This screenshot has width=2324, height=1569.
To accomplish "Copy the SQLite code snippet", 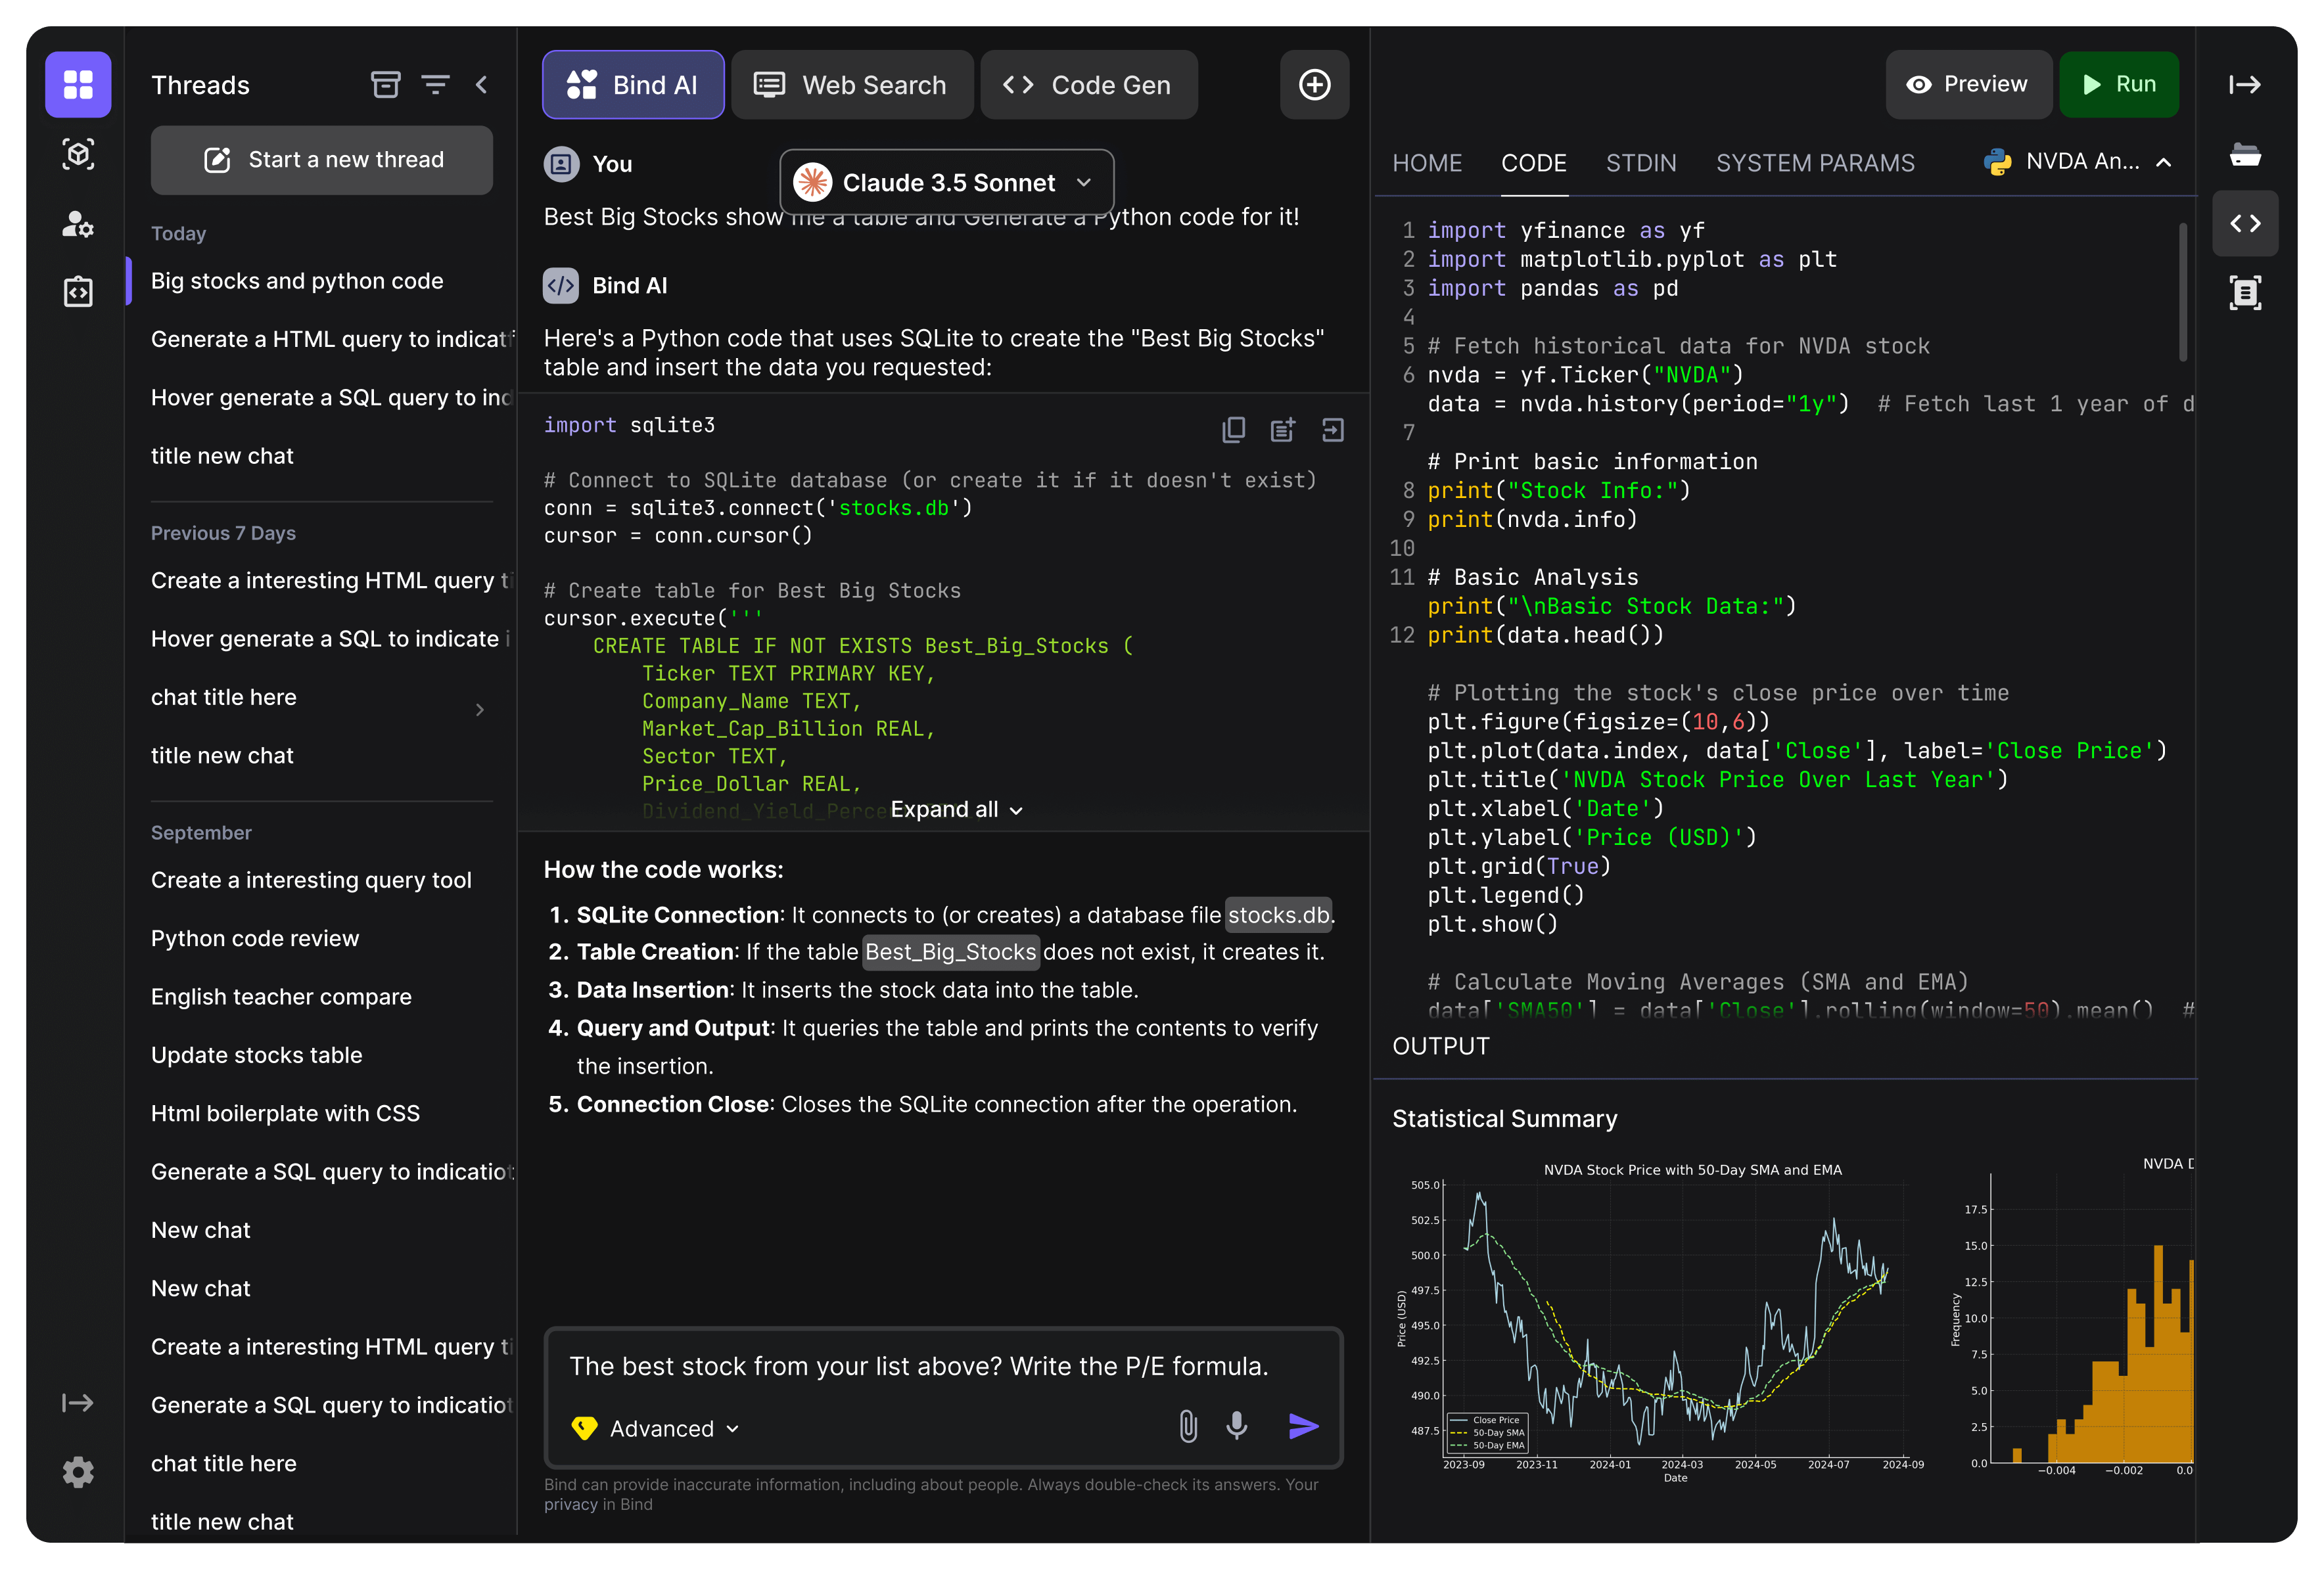I will (x=1233, y=429).
